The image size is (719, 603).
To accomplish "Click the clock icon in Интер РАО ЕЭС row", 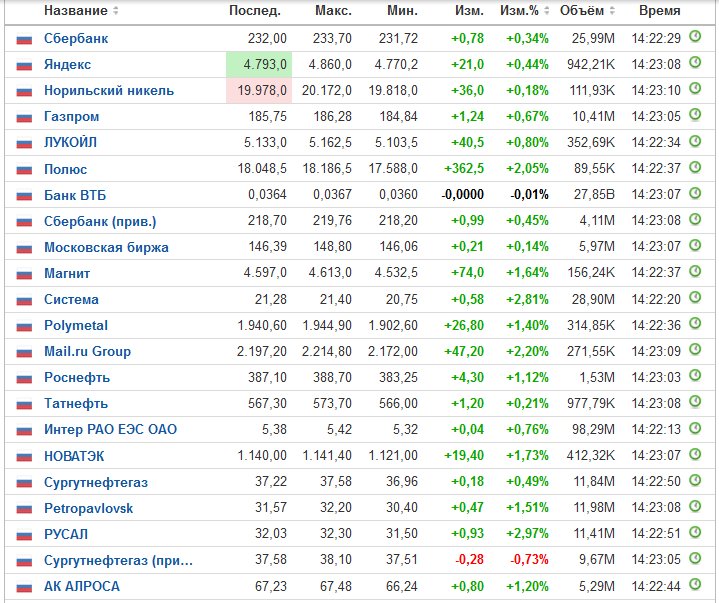I will (x=695, y=428).
